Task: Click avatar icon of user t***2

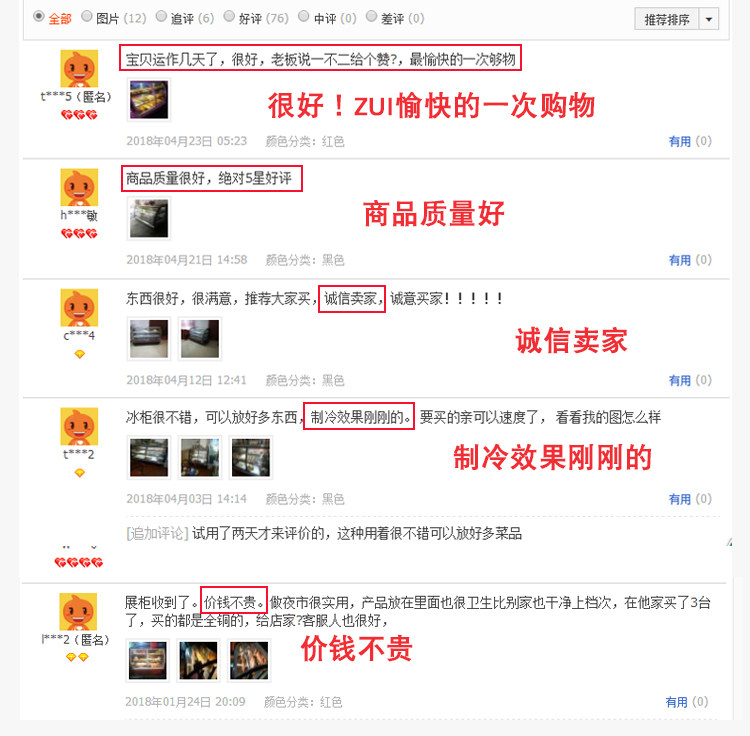Action: [79, 426]
